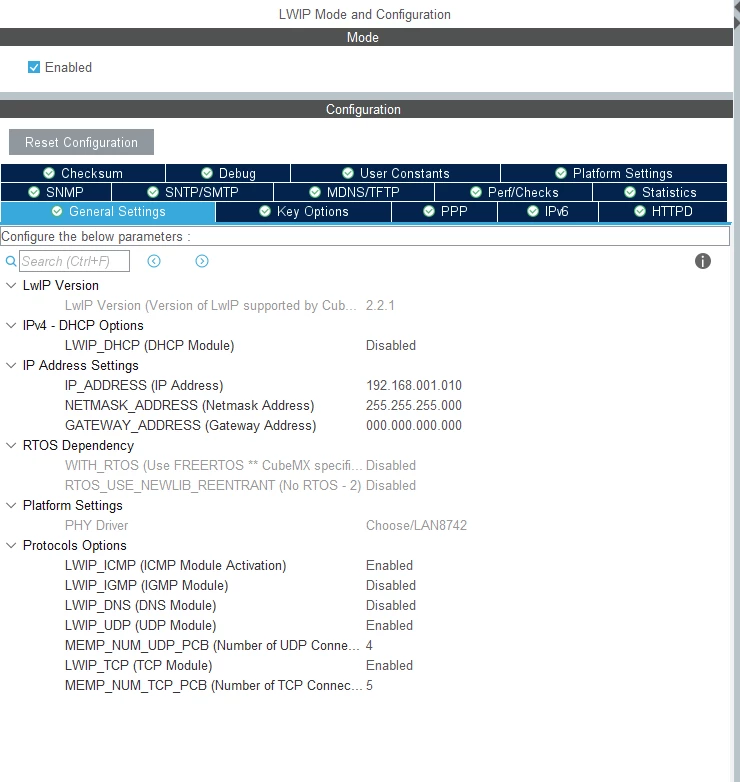Click the search magnifier icon
The height and width of the screenshot is (782, 740).
[11, 261]
